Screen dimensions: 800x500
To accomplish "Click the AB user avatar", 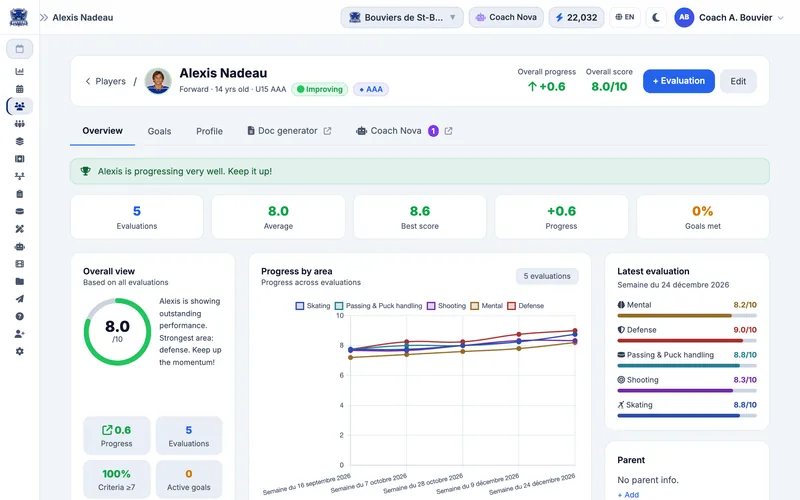I will click(684, 17).
